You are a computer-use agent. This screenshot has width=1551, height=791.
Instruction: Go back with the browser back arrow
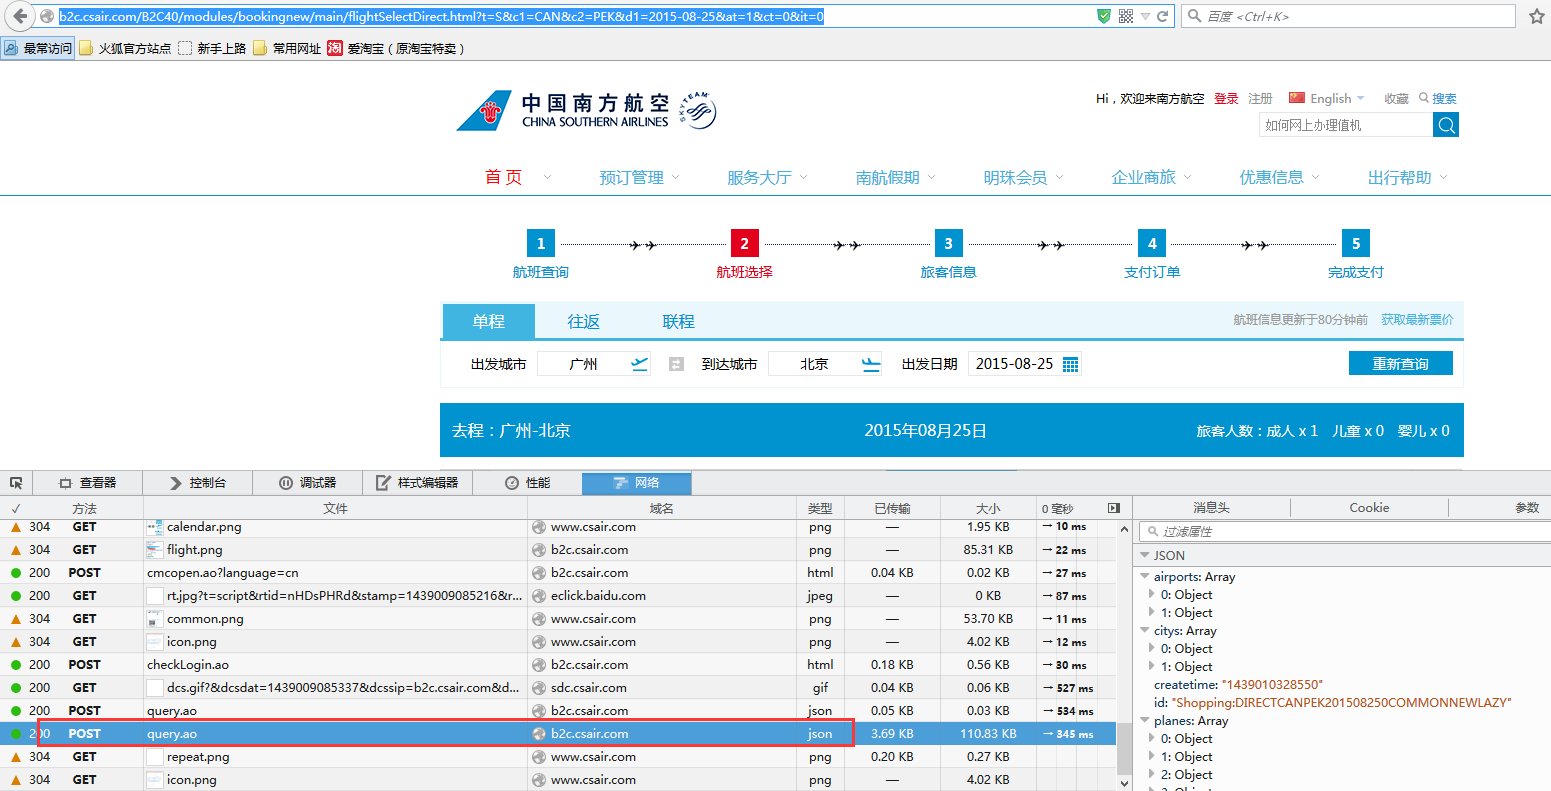pyautogui.click(x=20, y=16)
